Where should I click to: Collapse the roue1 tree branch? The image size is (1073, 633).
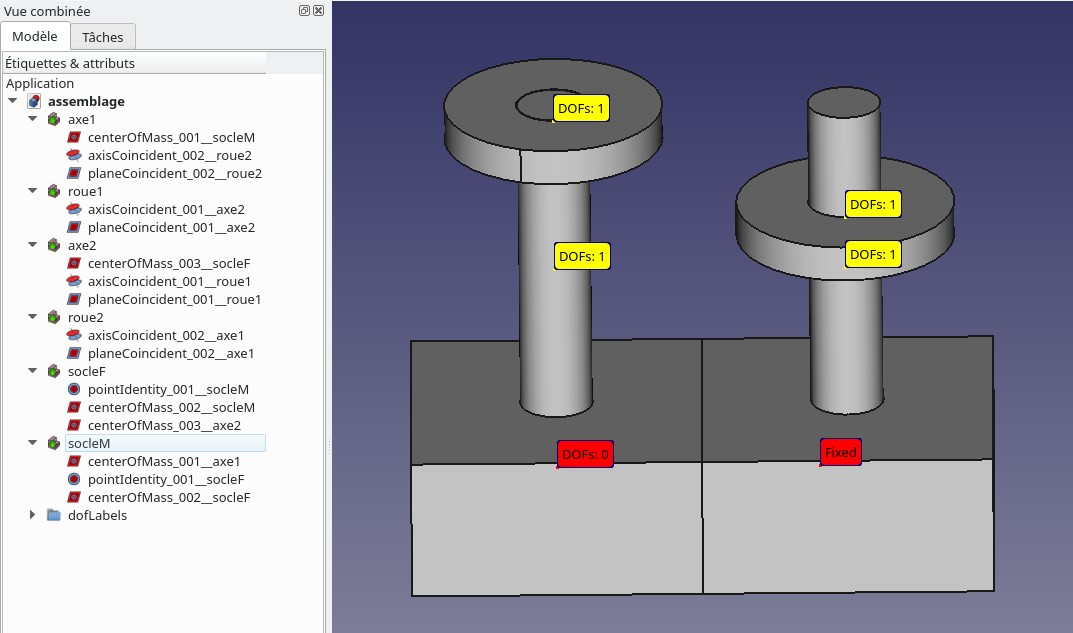coord(32,191)
